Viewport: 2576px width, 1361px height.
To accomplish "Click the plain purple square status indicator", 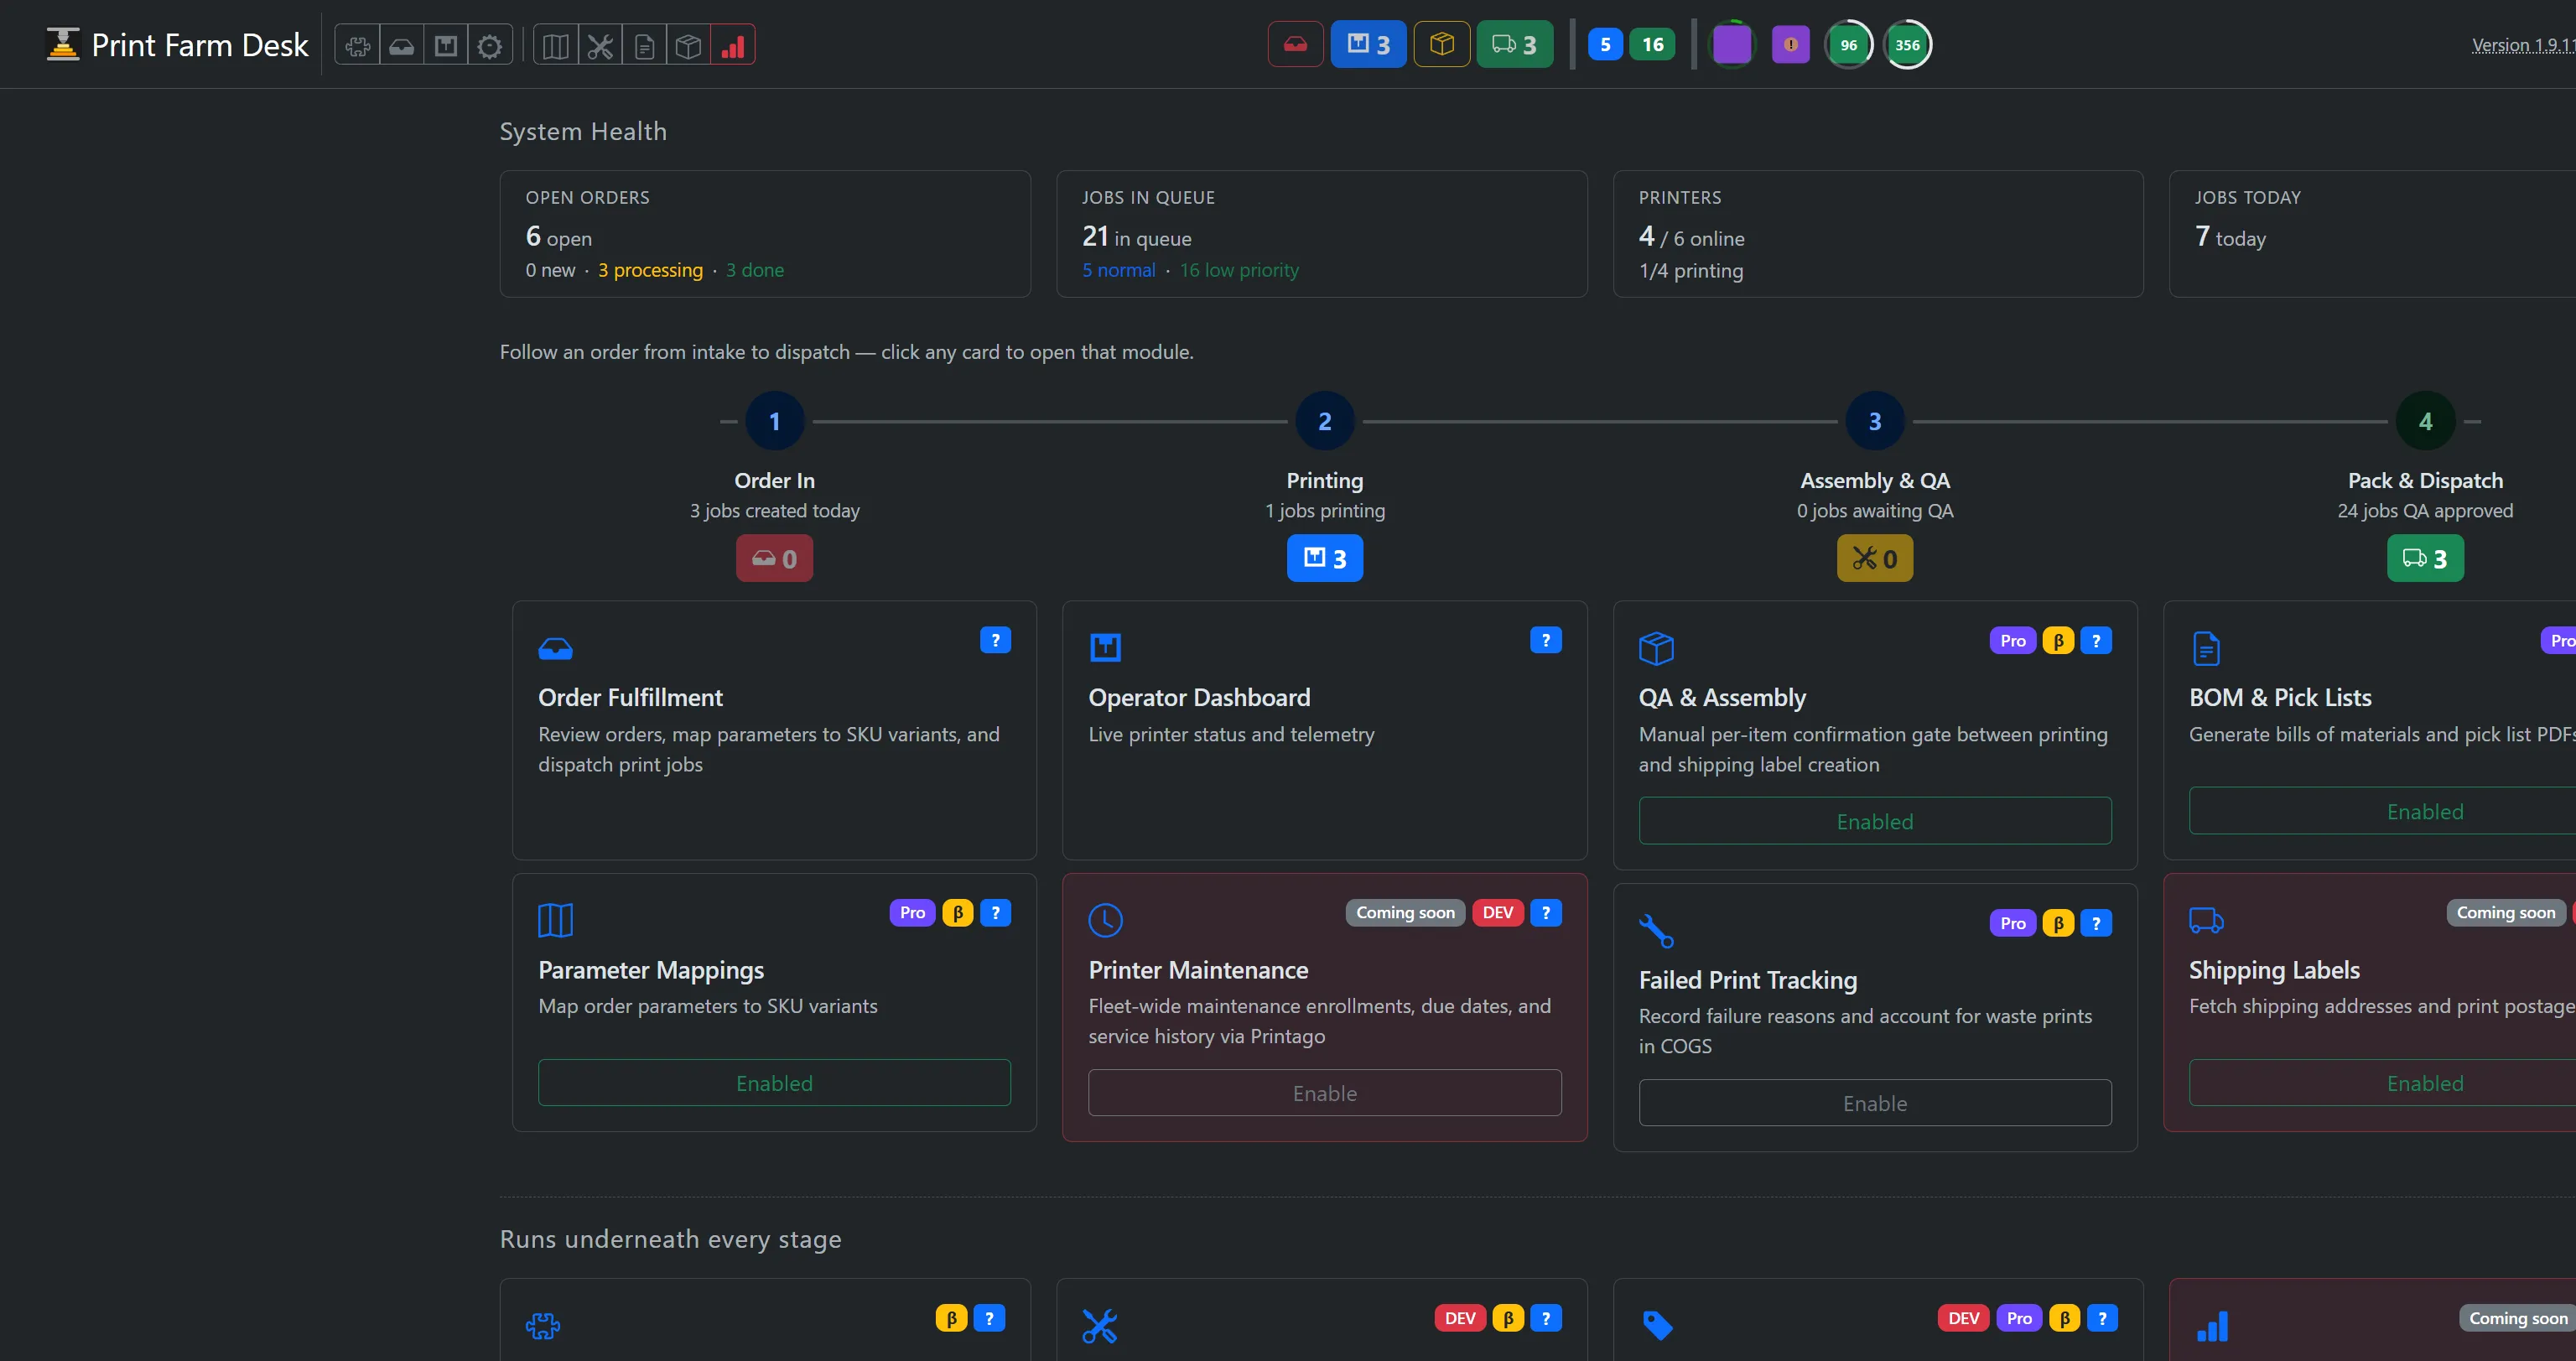I will point(1732,44).
